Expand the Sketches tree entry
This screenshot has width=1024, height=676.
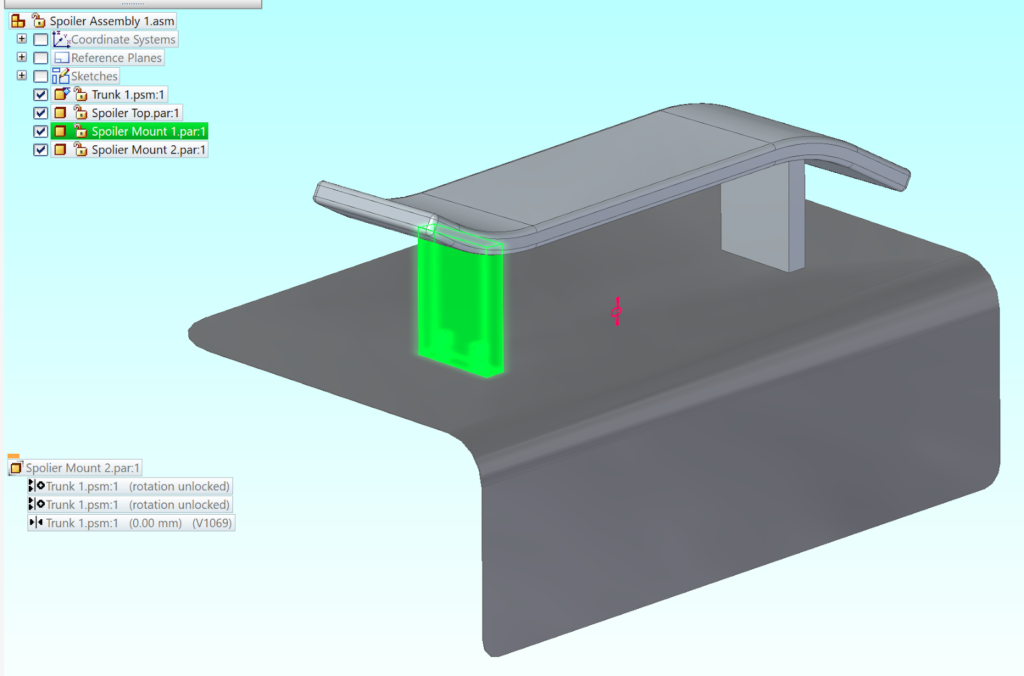click(x=22, y=75)
